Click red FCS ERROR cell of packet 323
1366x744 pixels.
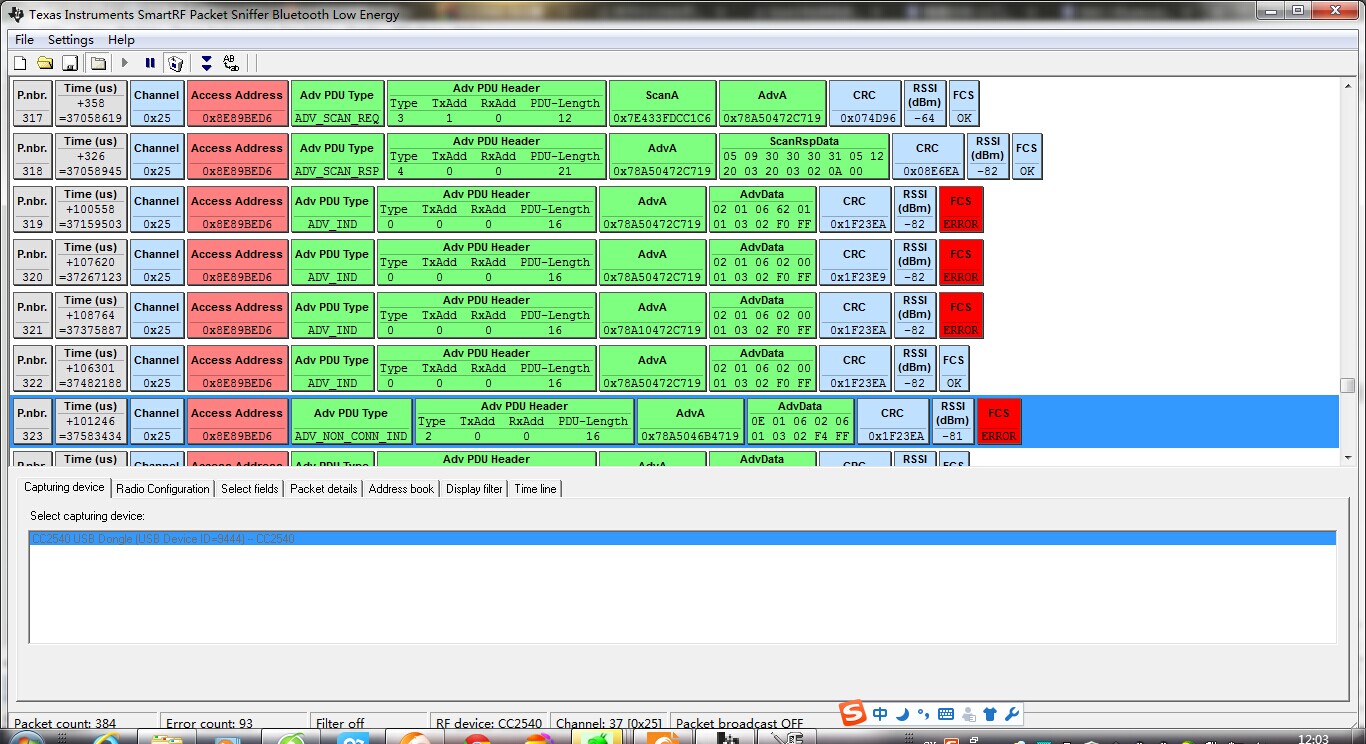[x=999, y=421]
